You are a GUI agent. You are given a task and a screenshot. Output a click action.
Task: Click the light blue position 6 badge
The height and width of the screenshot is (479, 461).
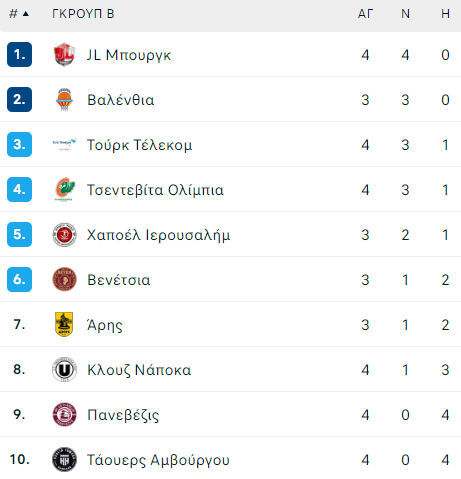point(19,279)
